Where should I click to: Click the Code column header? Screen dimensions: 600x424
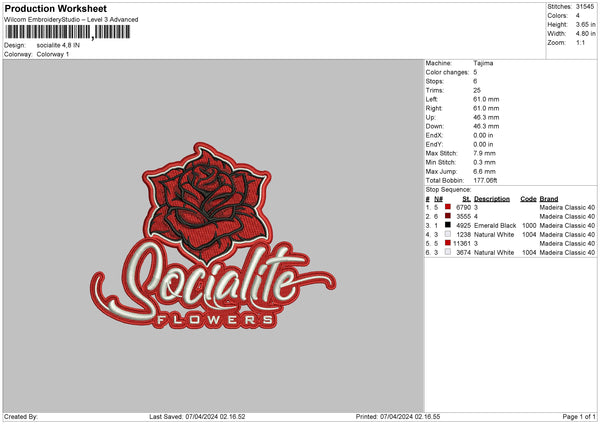(528, 199)
